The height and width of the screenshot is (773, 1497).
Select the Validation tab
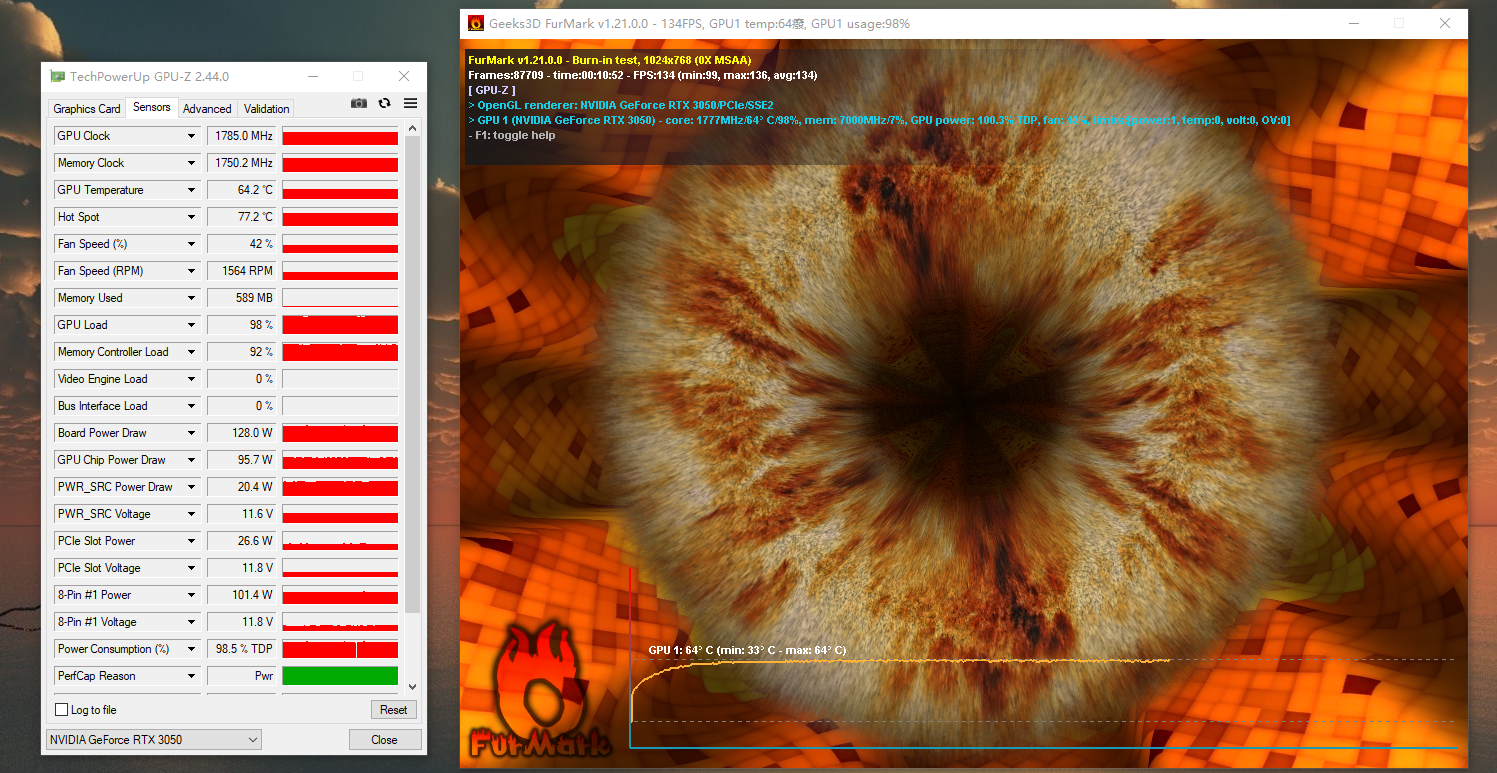266,109
